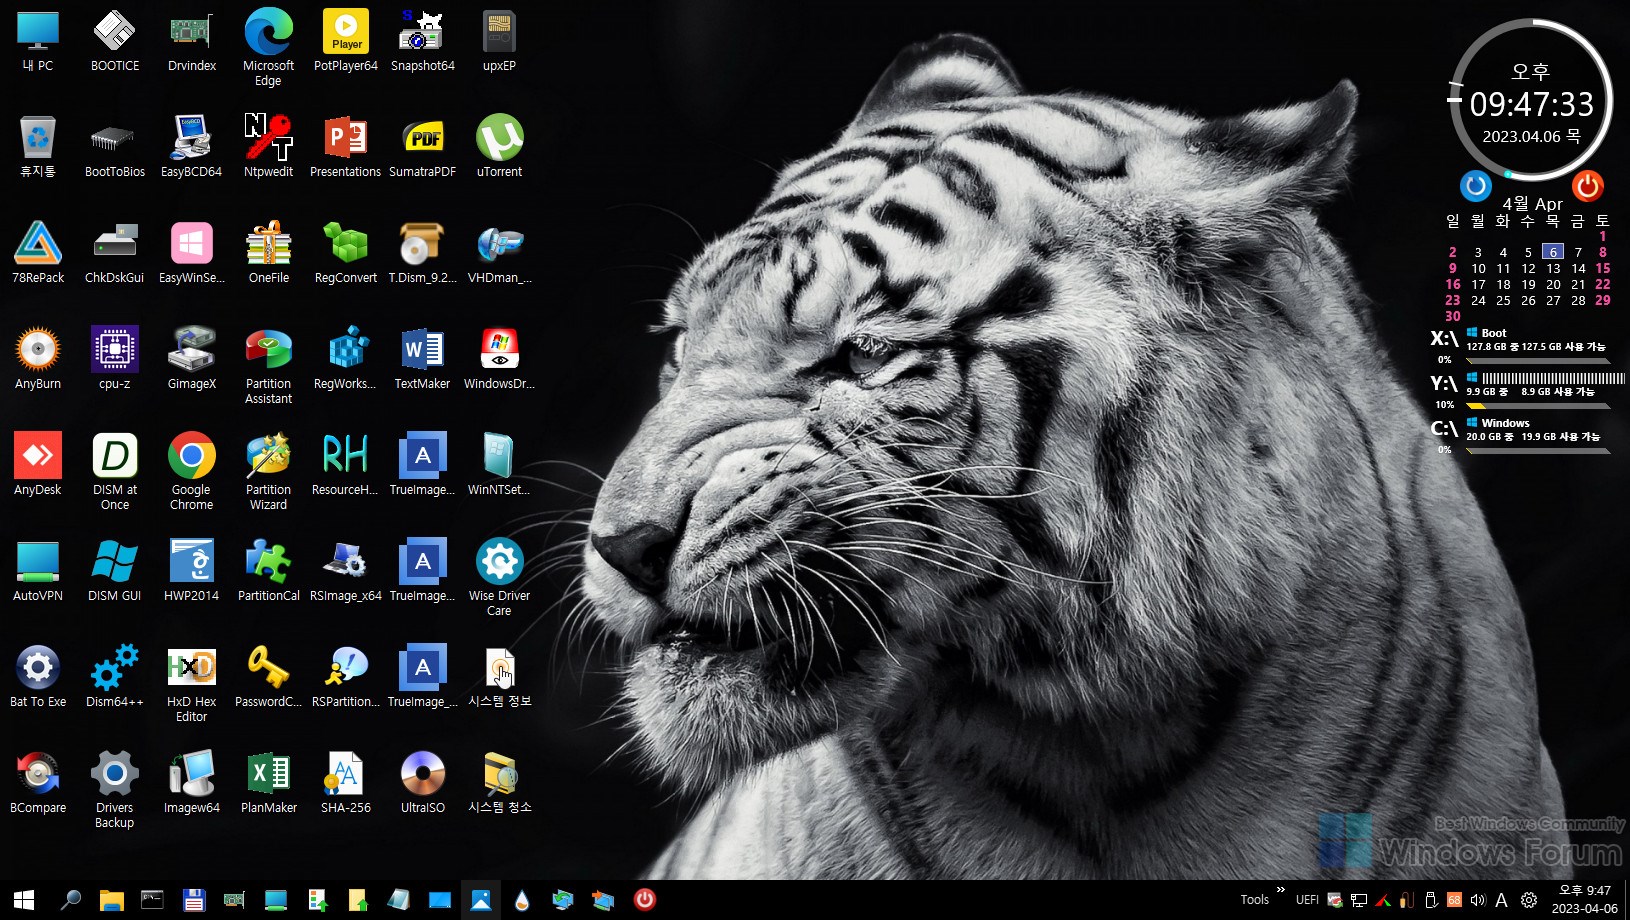Viewport: 1630px width, 920px height.
Task: Select the 시스템 청소 desktop icon
Action: (x=499, y=784)
